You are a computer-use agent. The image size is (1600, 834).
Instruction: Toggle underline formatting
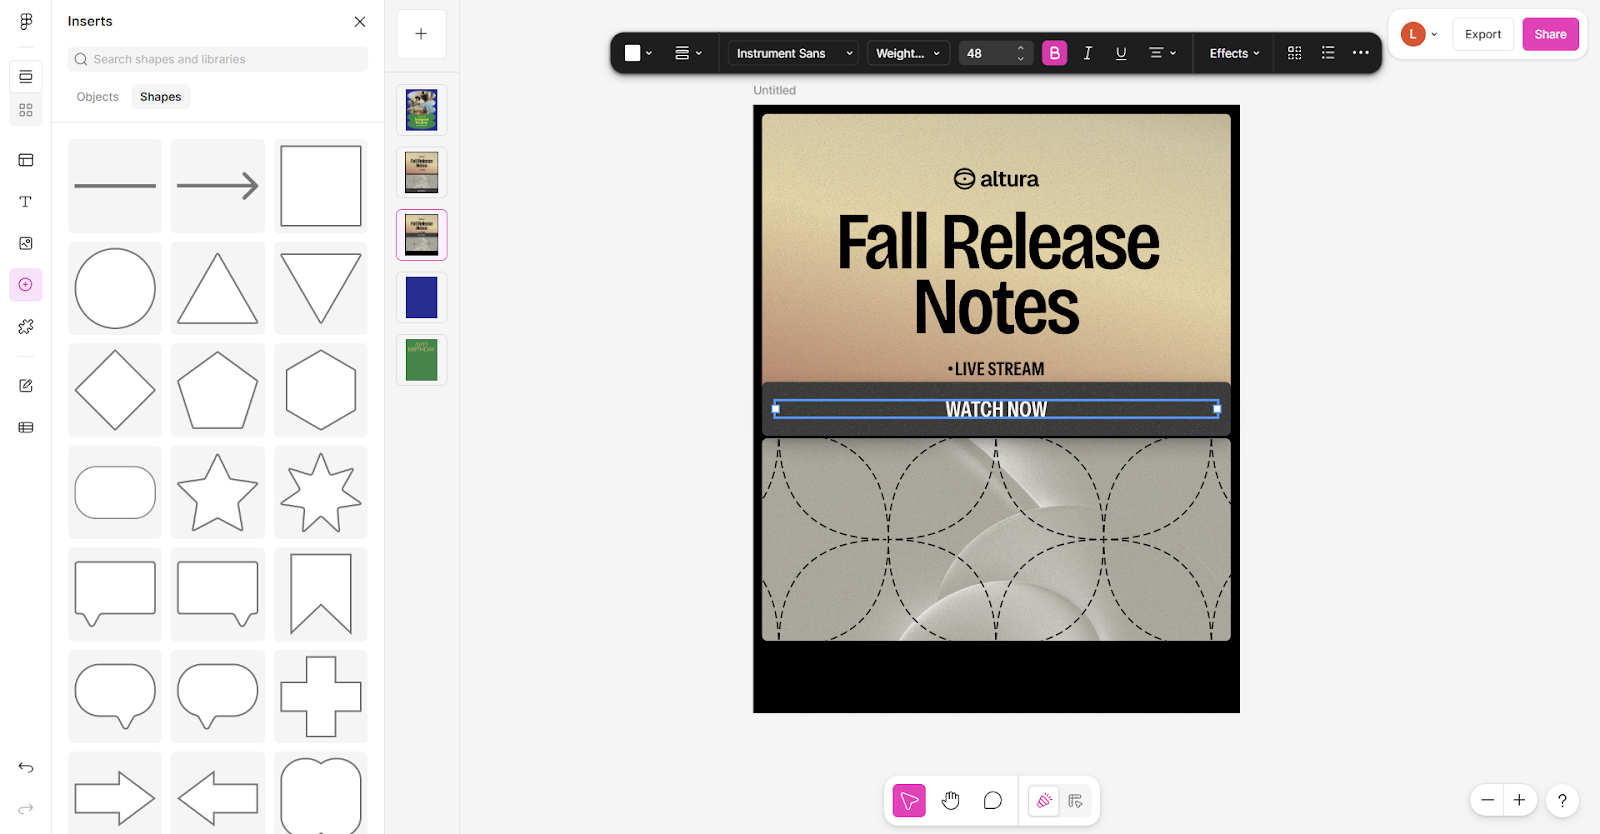click(1121, 53)
